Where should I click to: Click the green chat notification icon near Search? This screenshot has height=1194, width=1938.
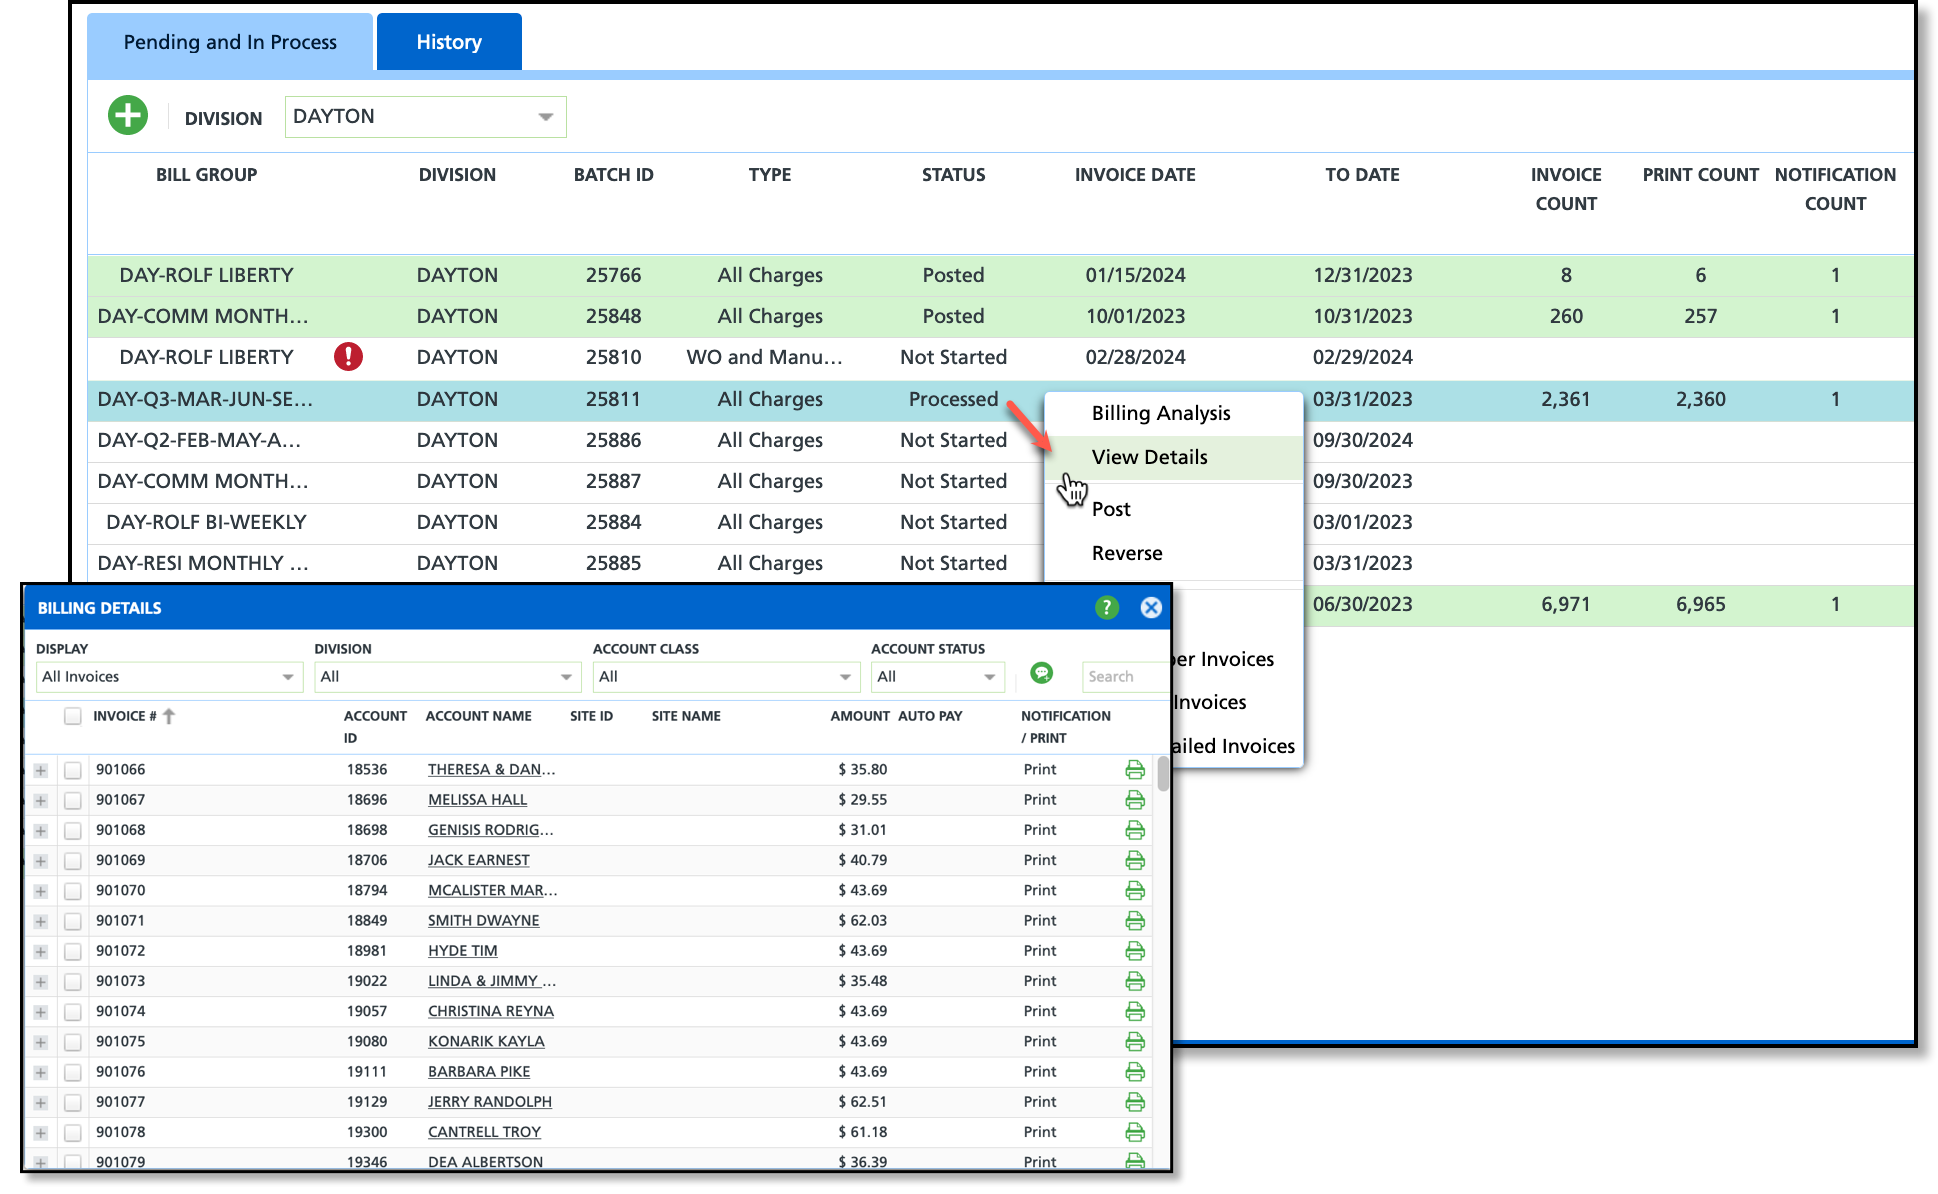click(1041, 674)
